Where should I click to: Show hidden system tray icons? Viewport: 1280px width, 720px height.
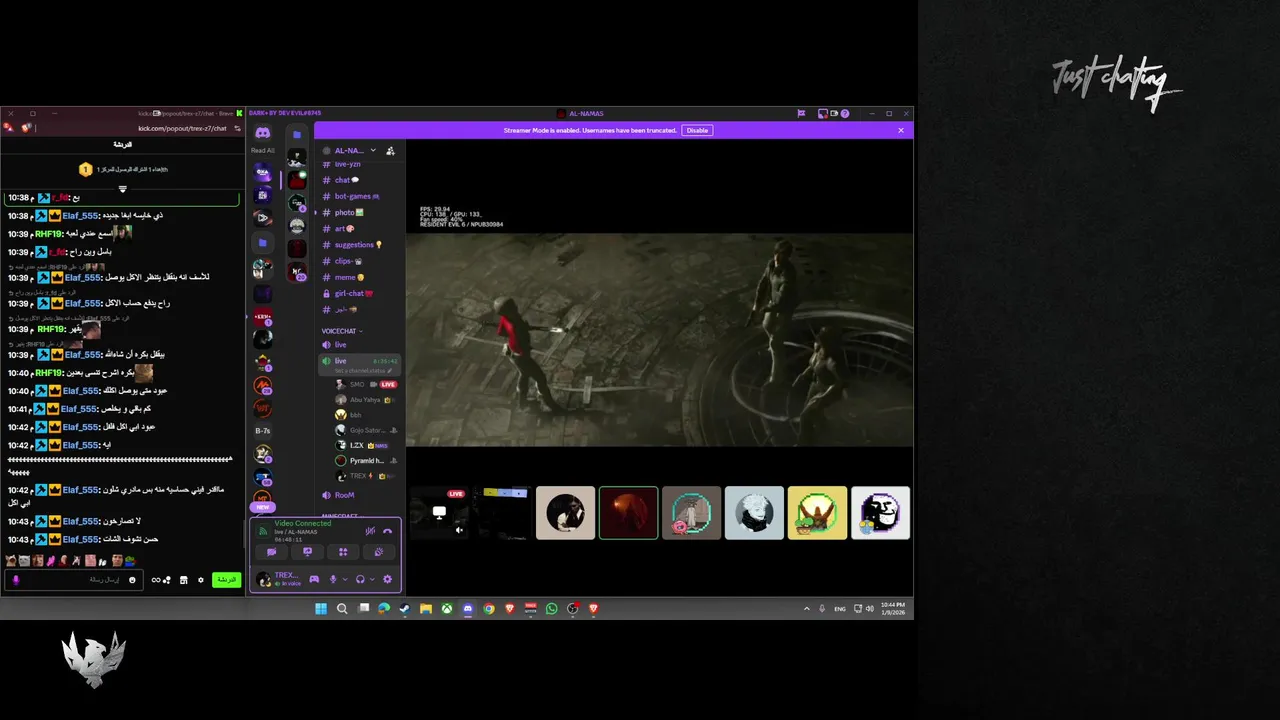point(807,608)
